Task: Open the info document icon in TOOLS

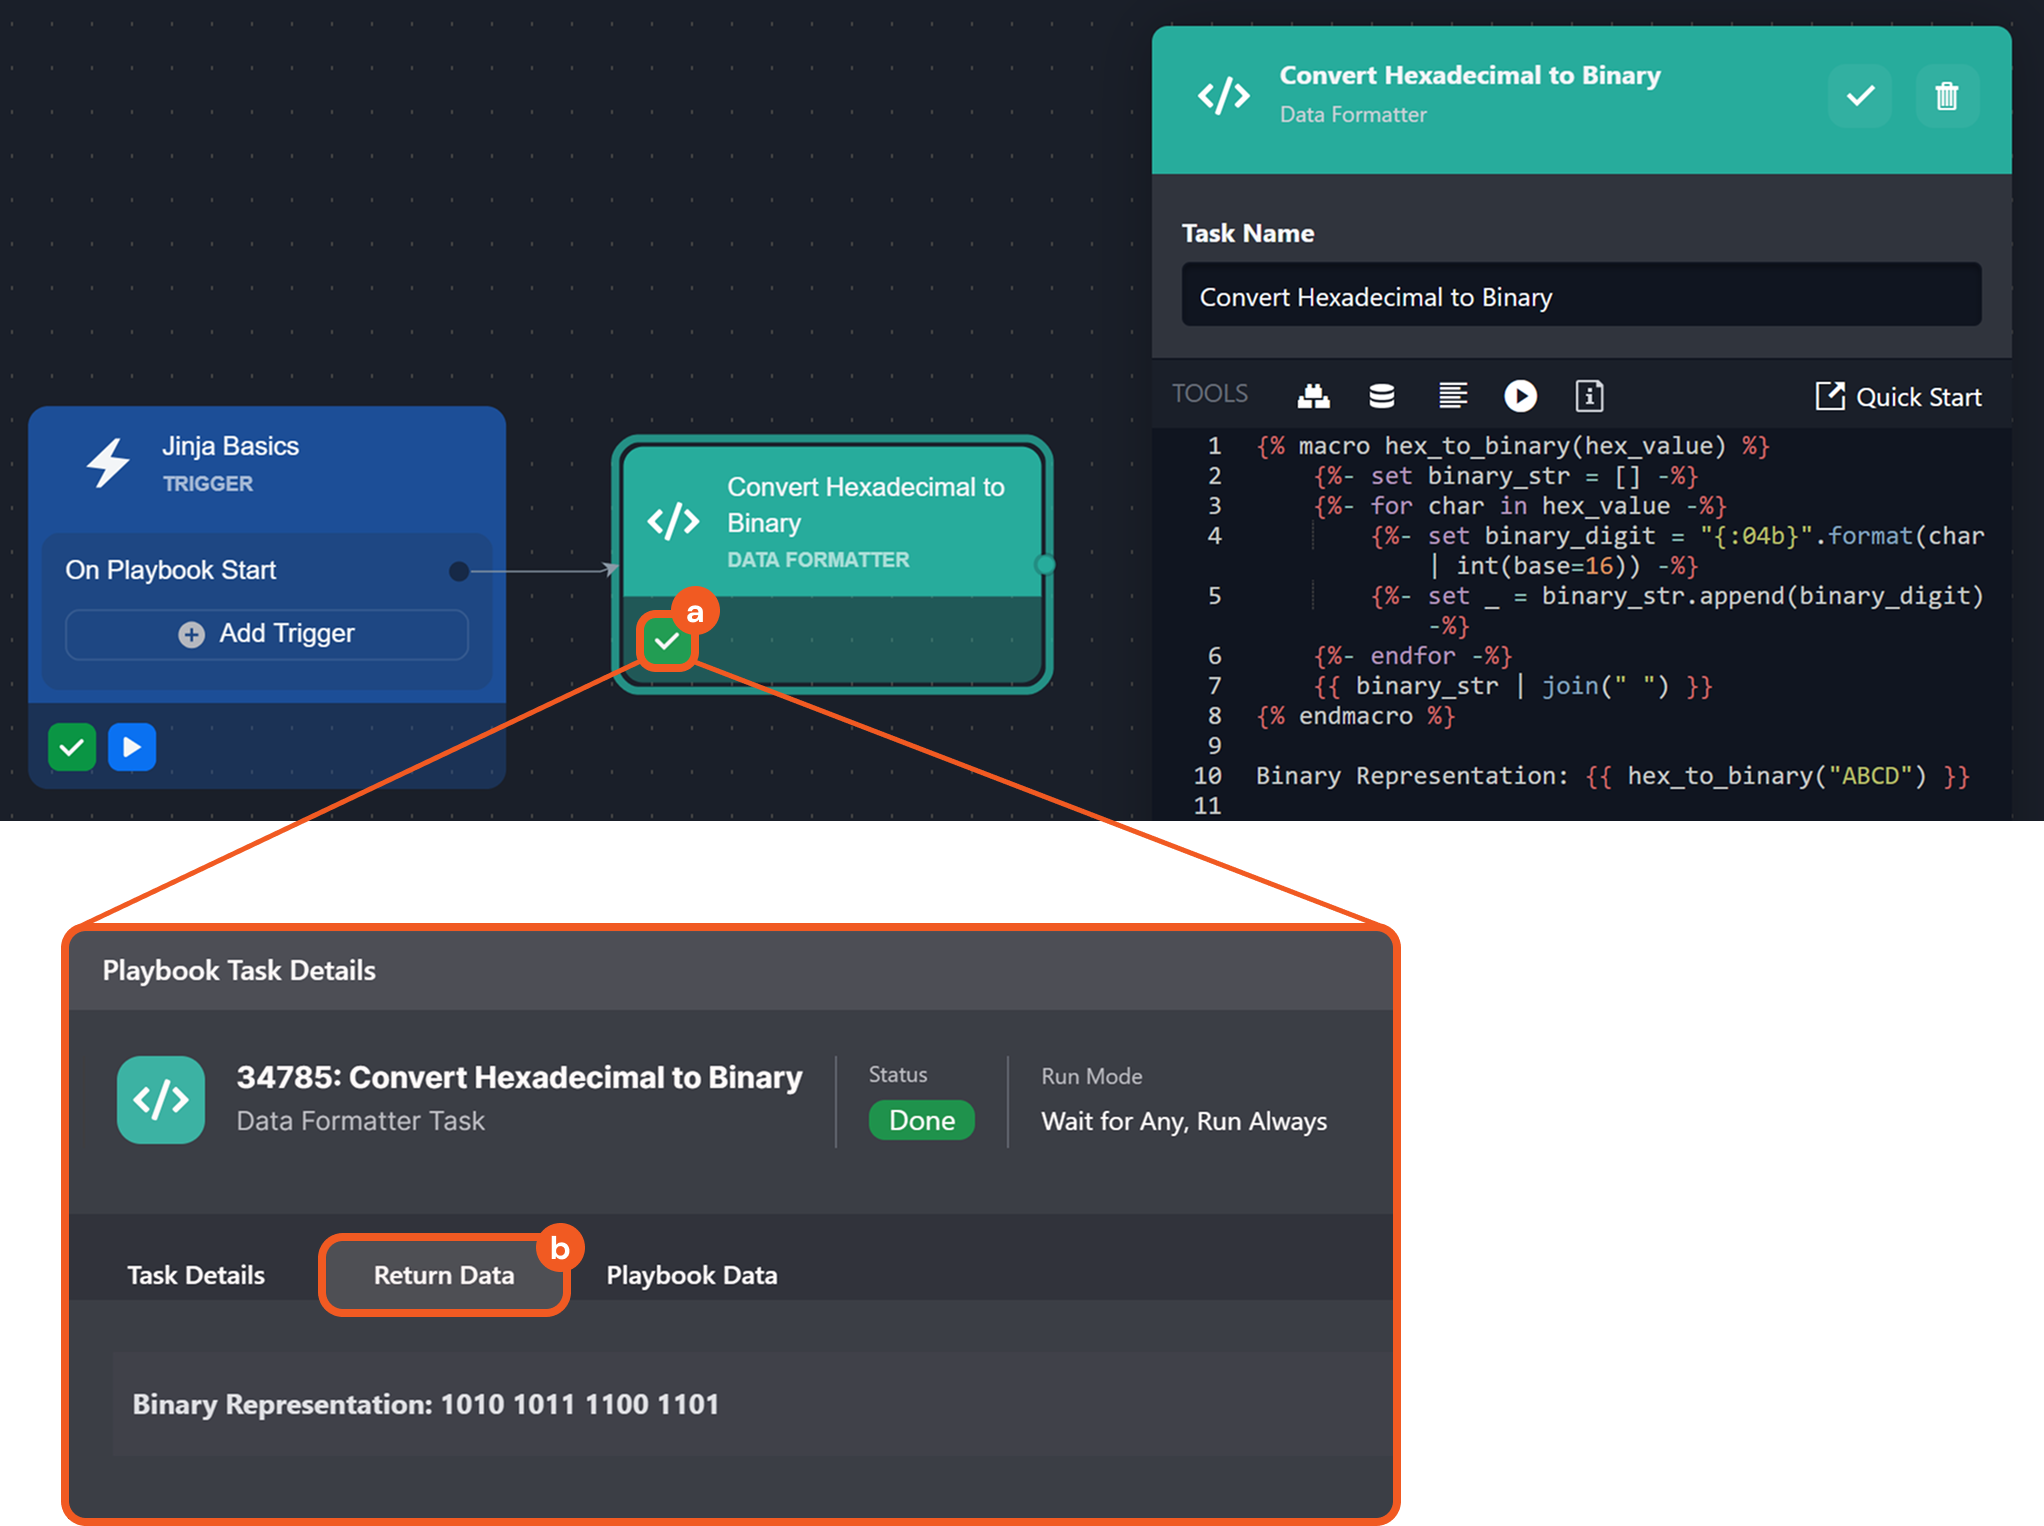Action: click(1589, 396)
